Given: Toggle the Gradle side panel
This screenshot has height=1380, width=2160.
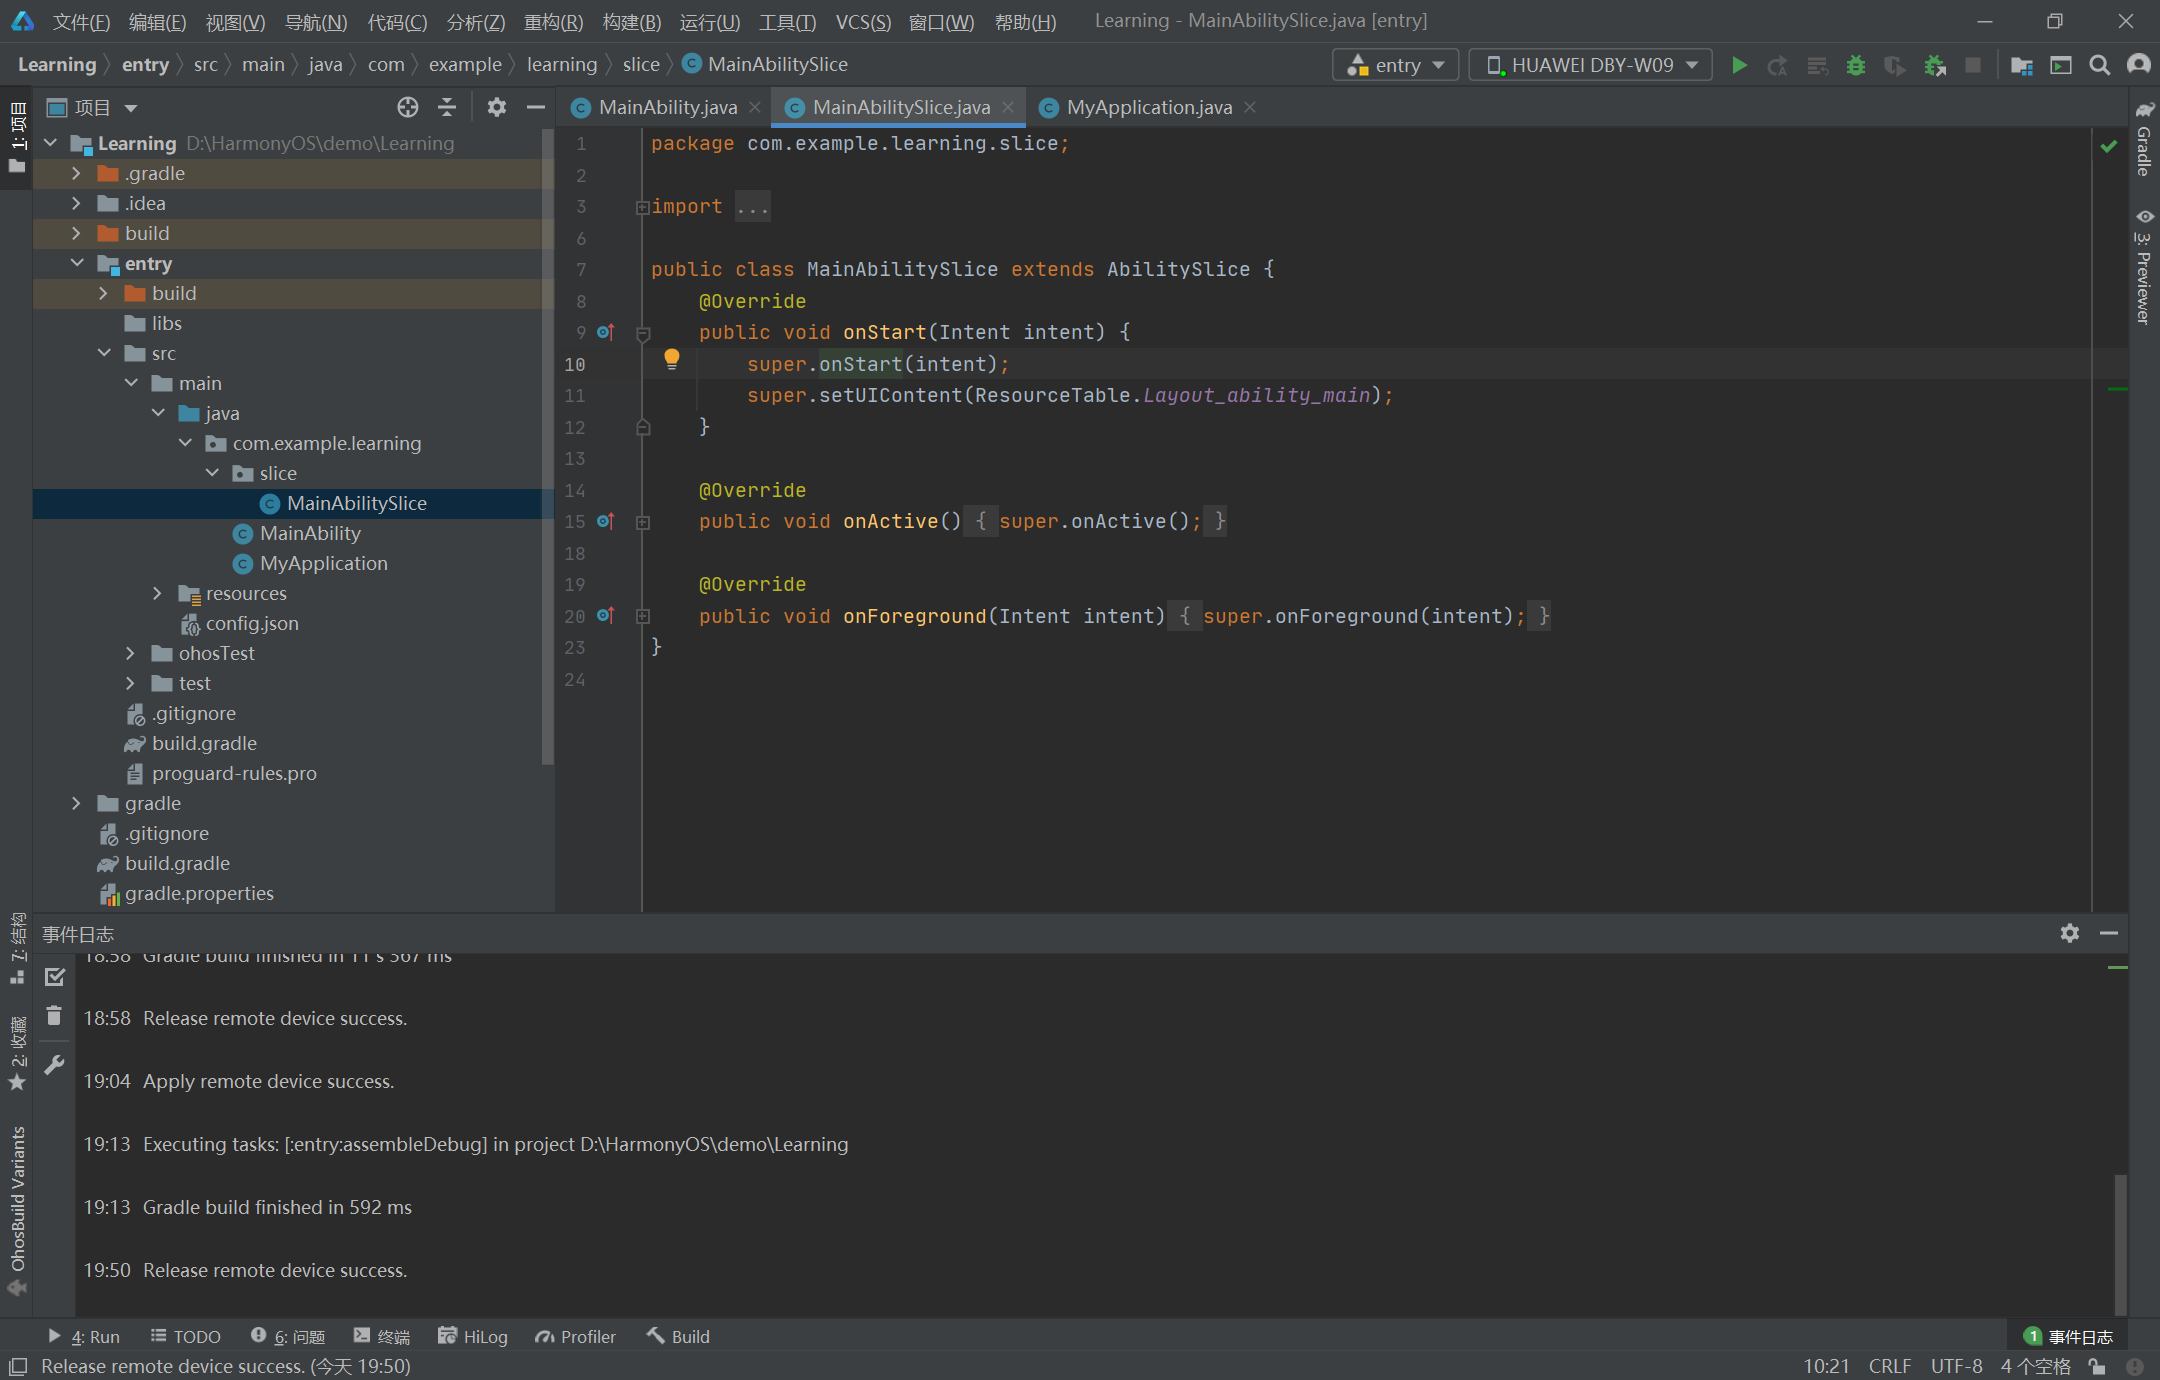Looking at the screenshot, I should point(2143,140).
